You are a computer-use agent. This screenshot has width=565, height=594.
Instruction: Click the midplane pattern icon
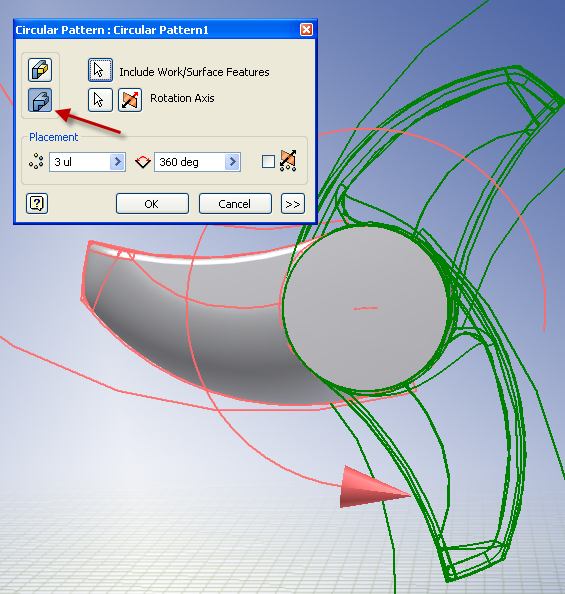(x=288, y=161)
